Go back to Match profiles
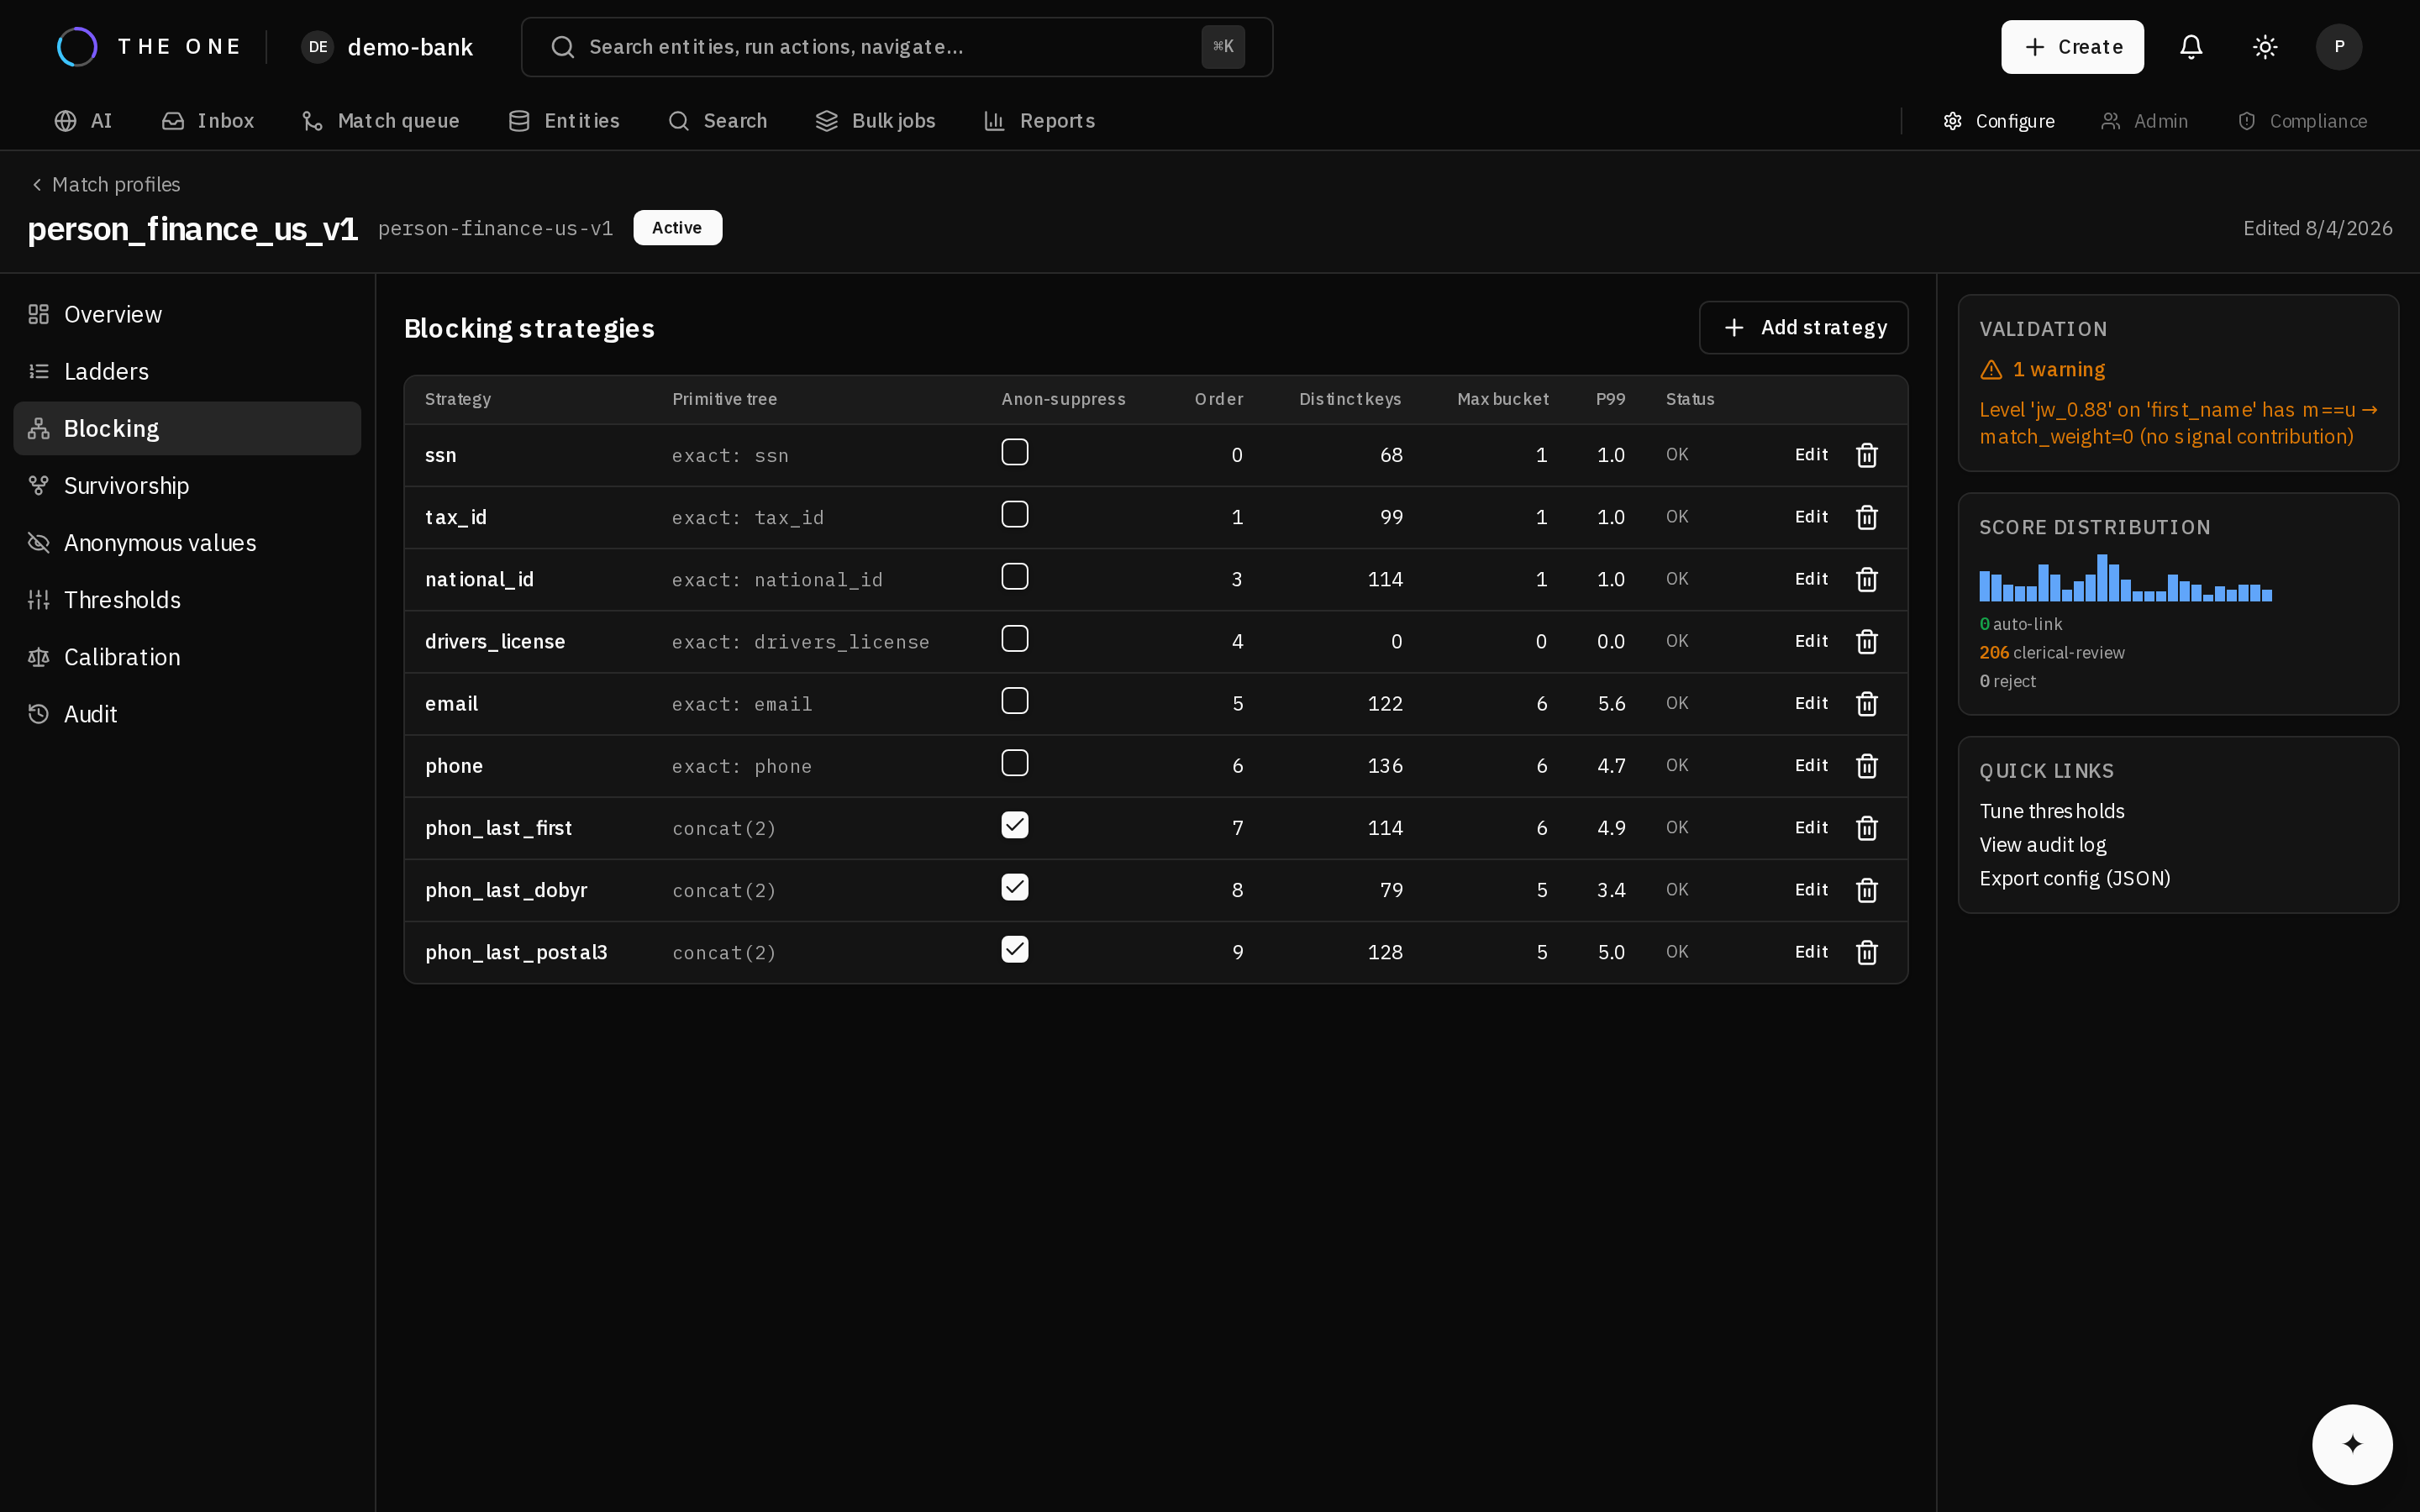The height and width of the screenshot is (1512, 2420). click(x=106, y=185)
